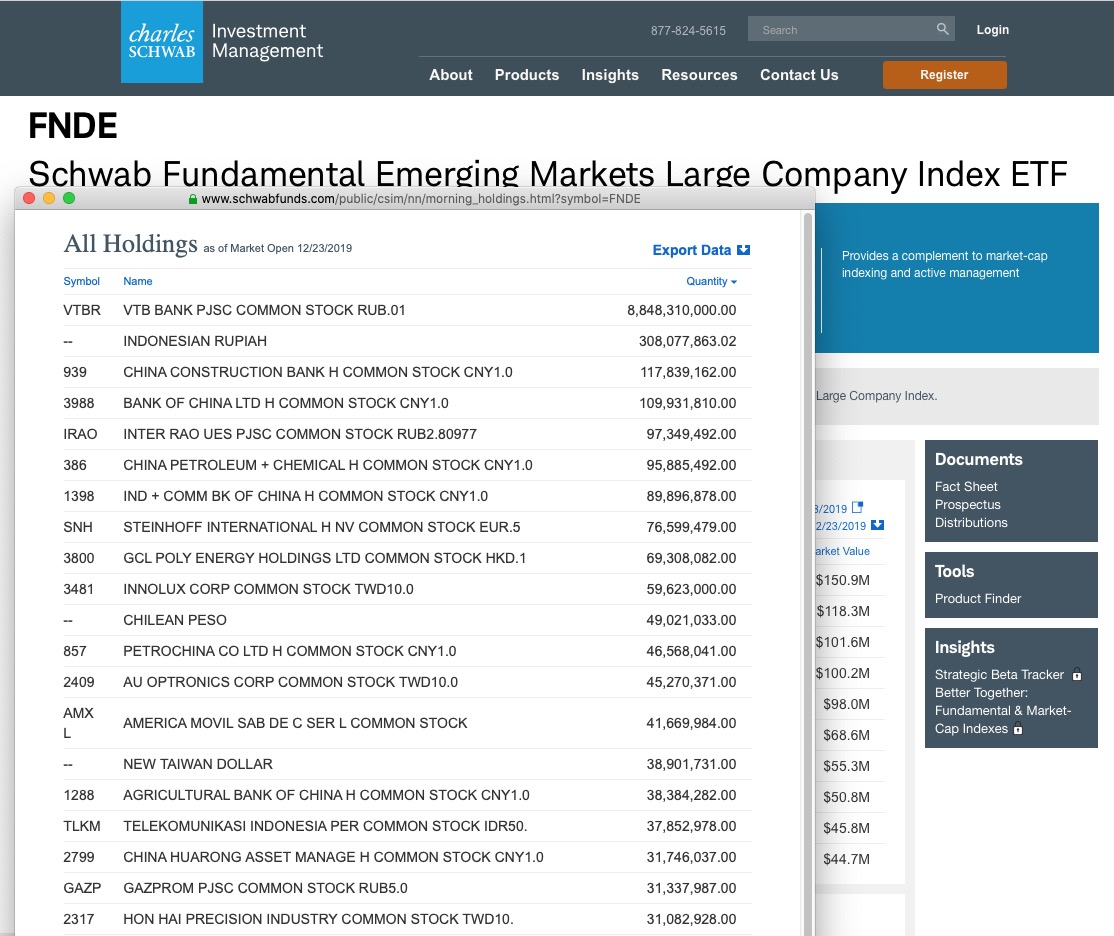Click the popup URL address text
Screen dimensions: 1114x936
point(421,199)
